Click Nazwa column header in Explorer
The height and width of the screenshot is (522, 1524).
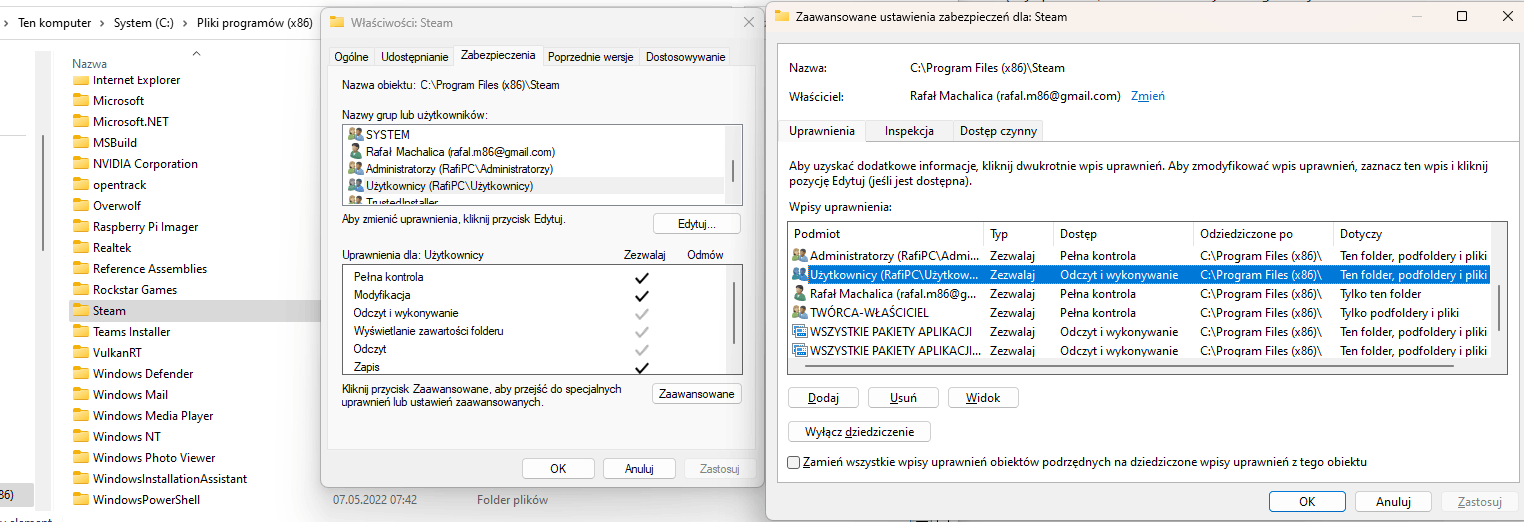89,64
